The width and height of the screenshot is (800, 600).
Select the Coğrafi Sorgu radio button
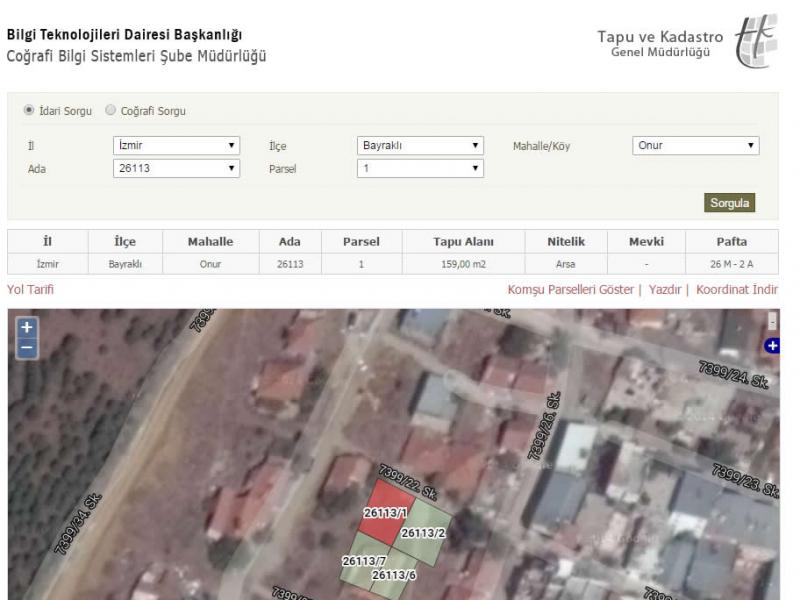click(x=111, y=111)
